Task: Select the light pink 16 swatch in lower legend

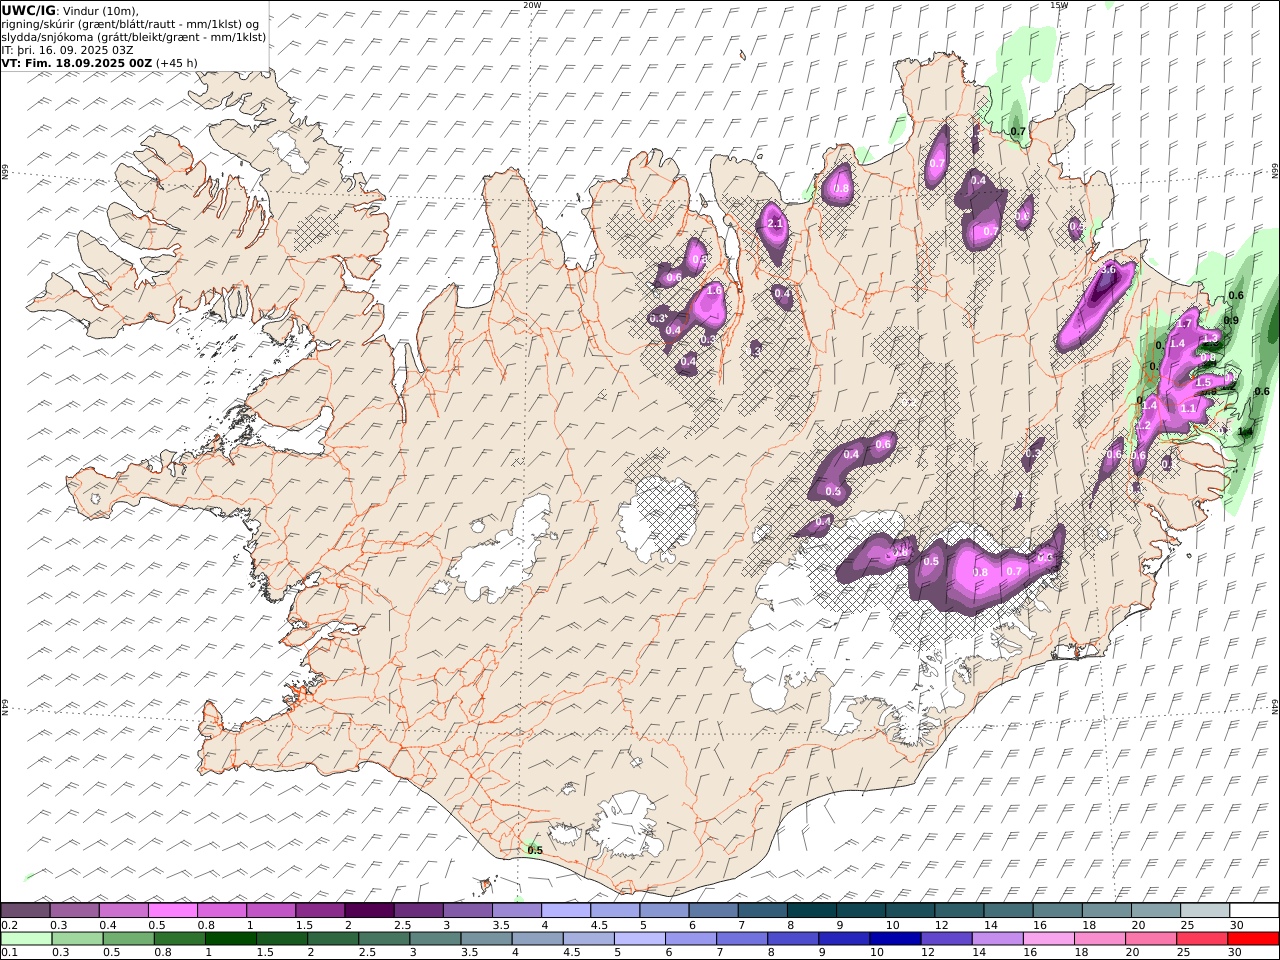Action: click(x=1048, y=939)
